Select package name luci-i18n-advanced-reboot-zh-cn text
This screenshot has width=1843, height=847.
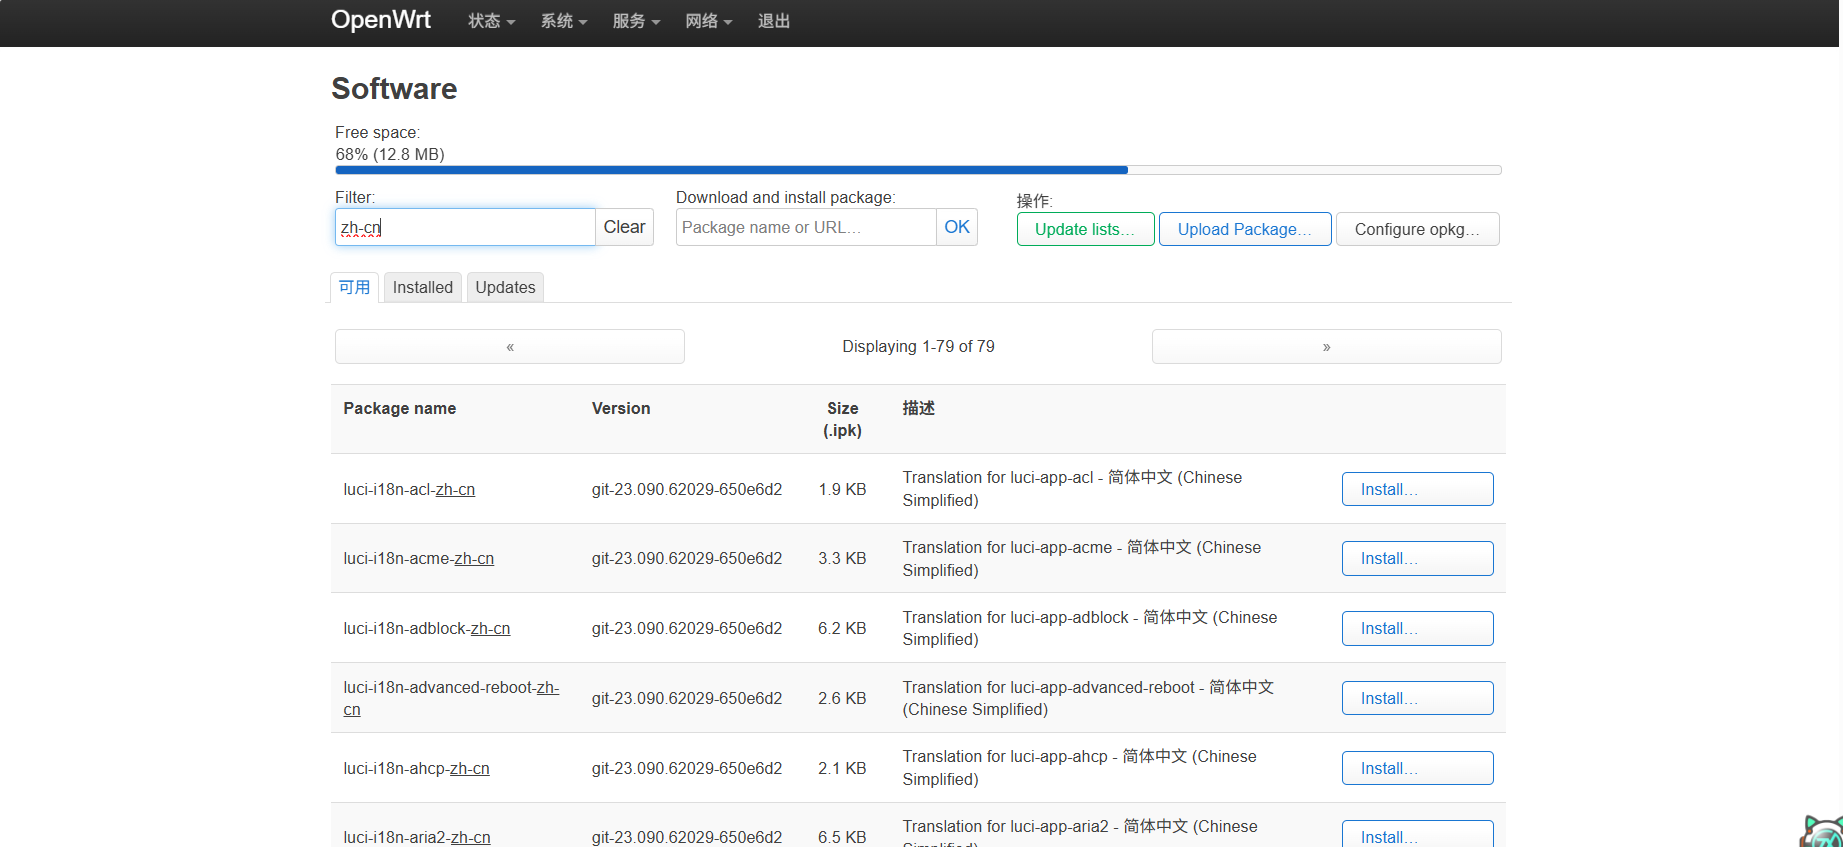451,698
